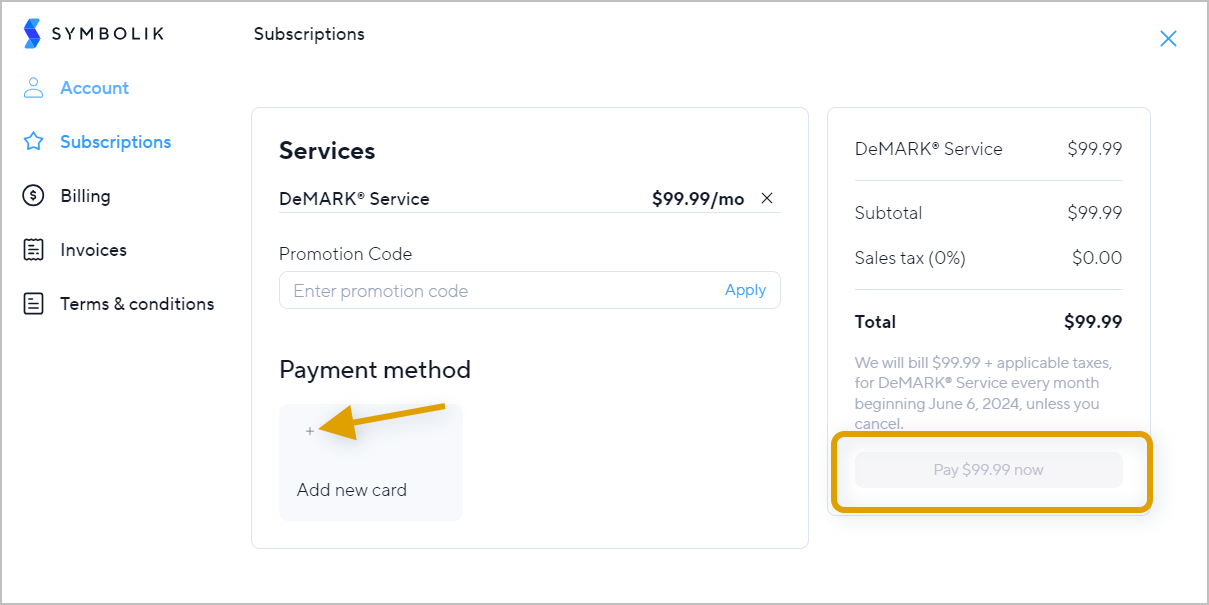Click the Subtotal label
1209x605 pixels.
[888, 213]
